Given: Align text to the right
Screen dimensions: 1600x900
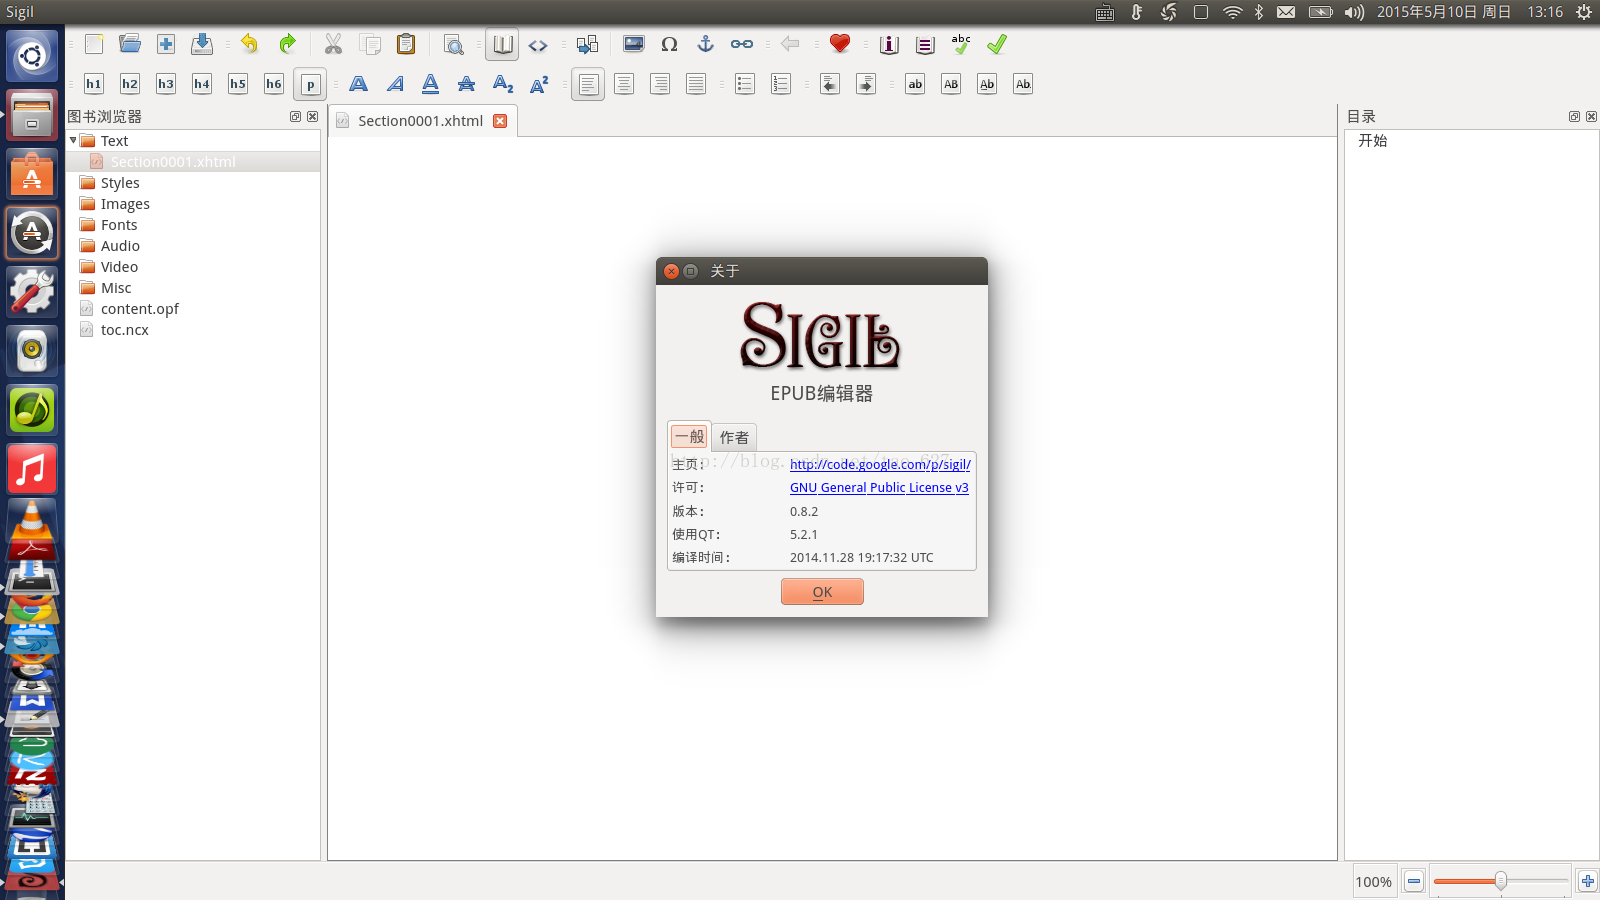Looking at the screenshot, I should 660,84.
